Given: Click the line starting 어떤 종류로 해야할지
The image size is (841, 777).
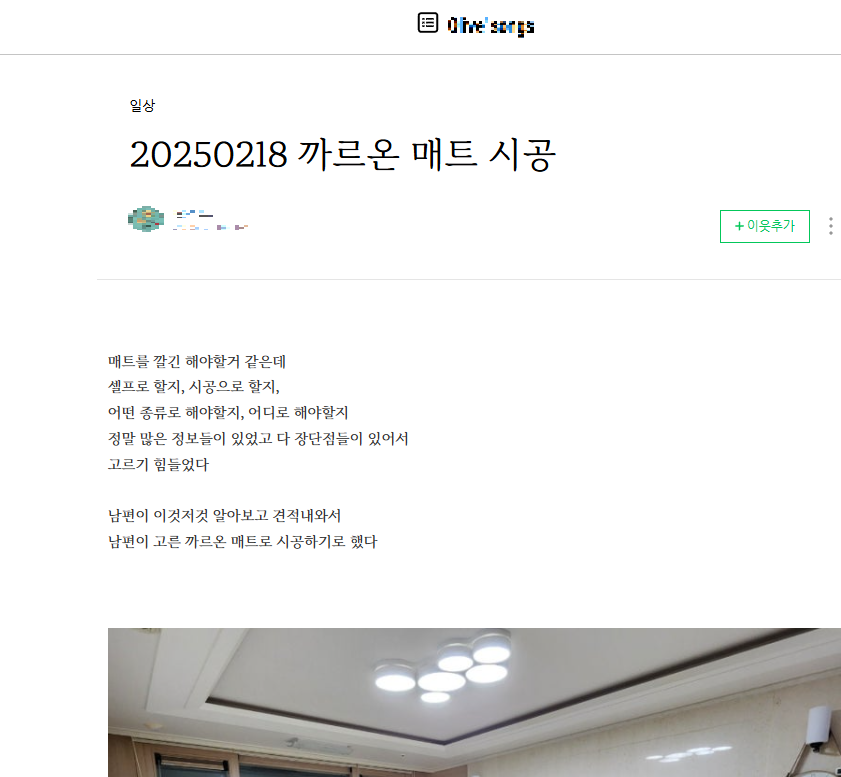Looking at the screenshot, I should pos(228,412).
